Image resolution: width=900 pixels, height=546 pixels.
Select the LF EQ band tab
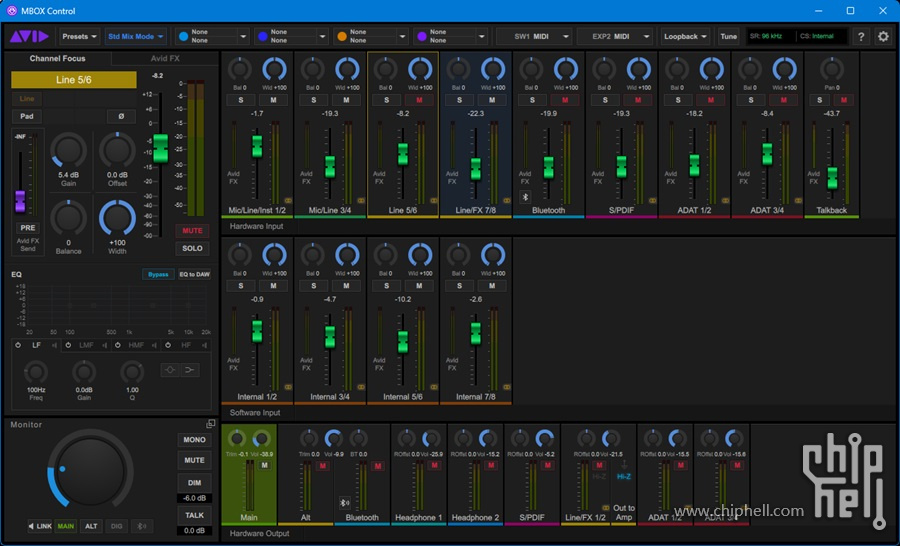[36, 345]
